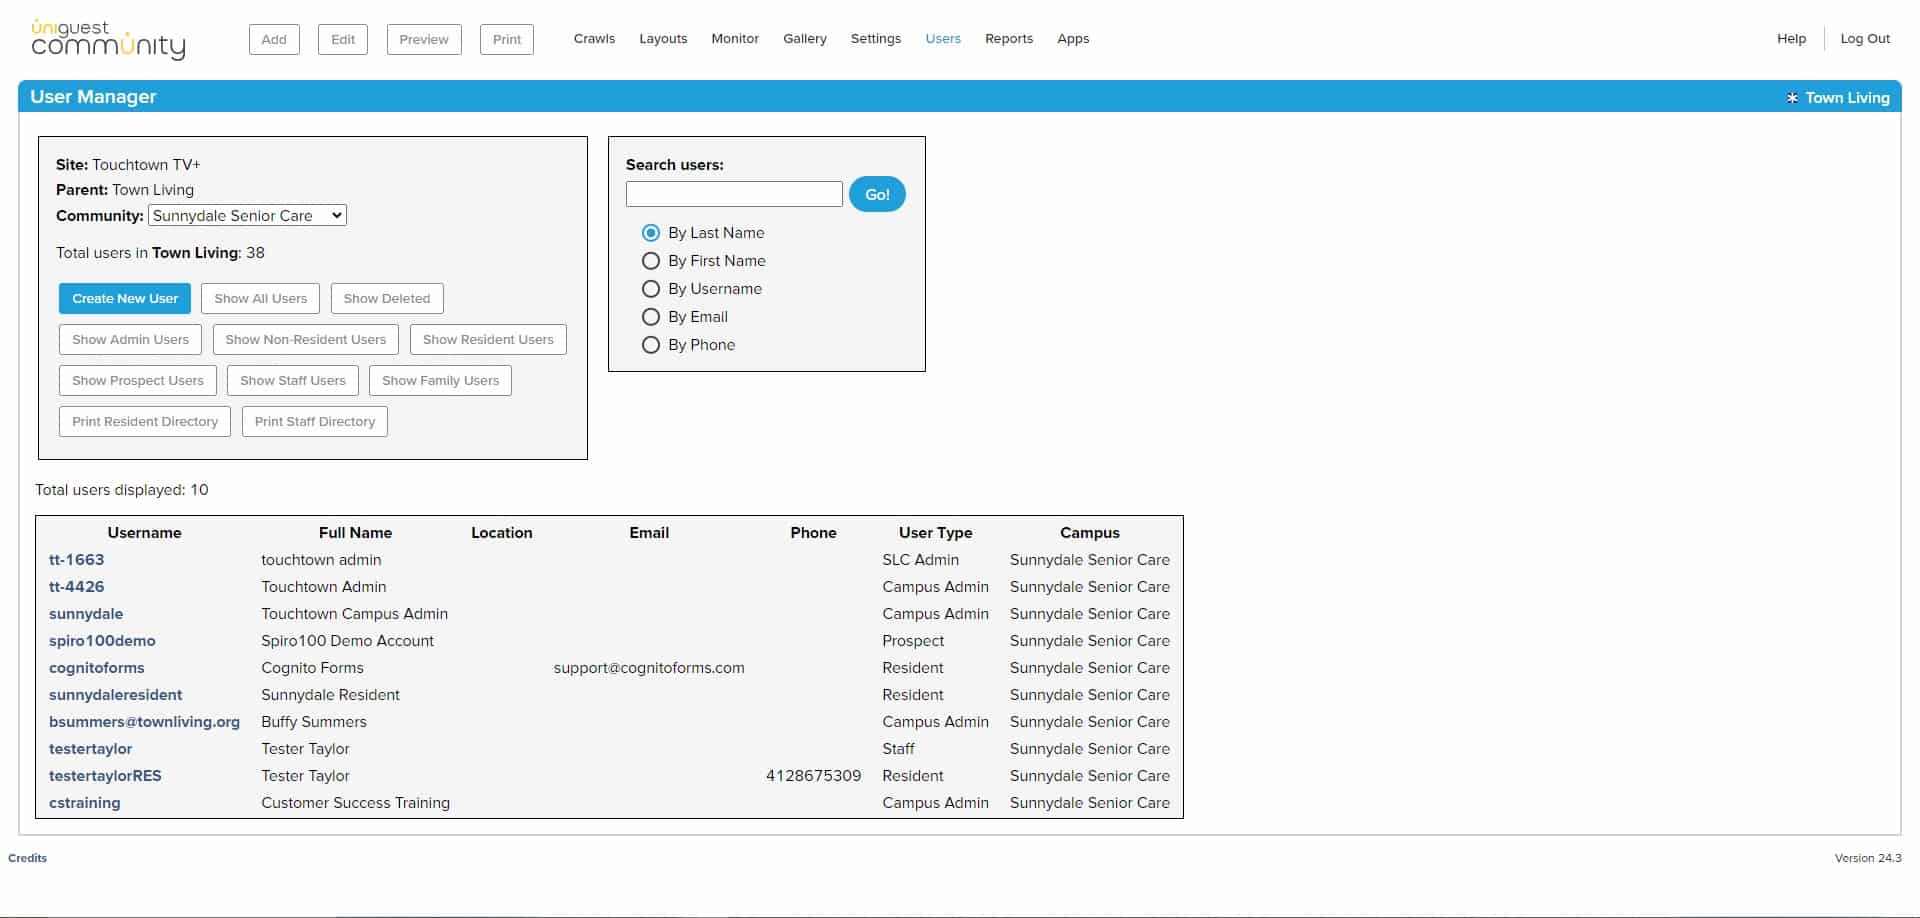
Task: Open user testertaylorRES
Action: coord(105,776)
